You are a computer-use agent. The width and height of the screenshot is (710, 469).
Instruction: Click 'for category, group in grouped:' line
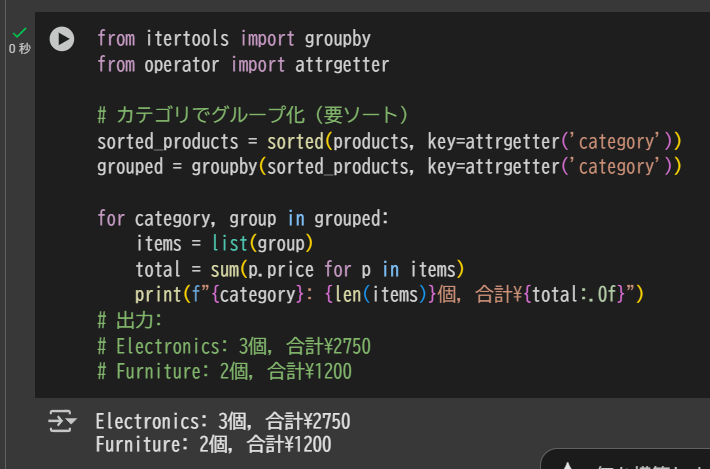pyautogui.click(x=243, y=219)
